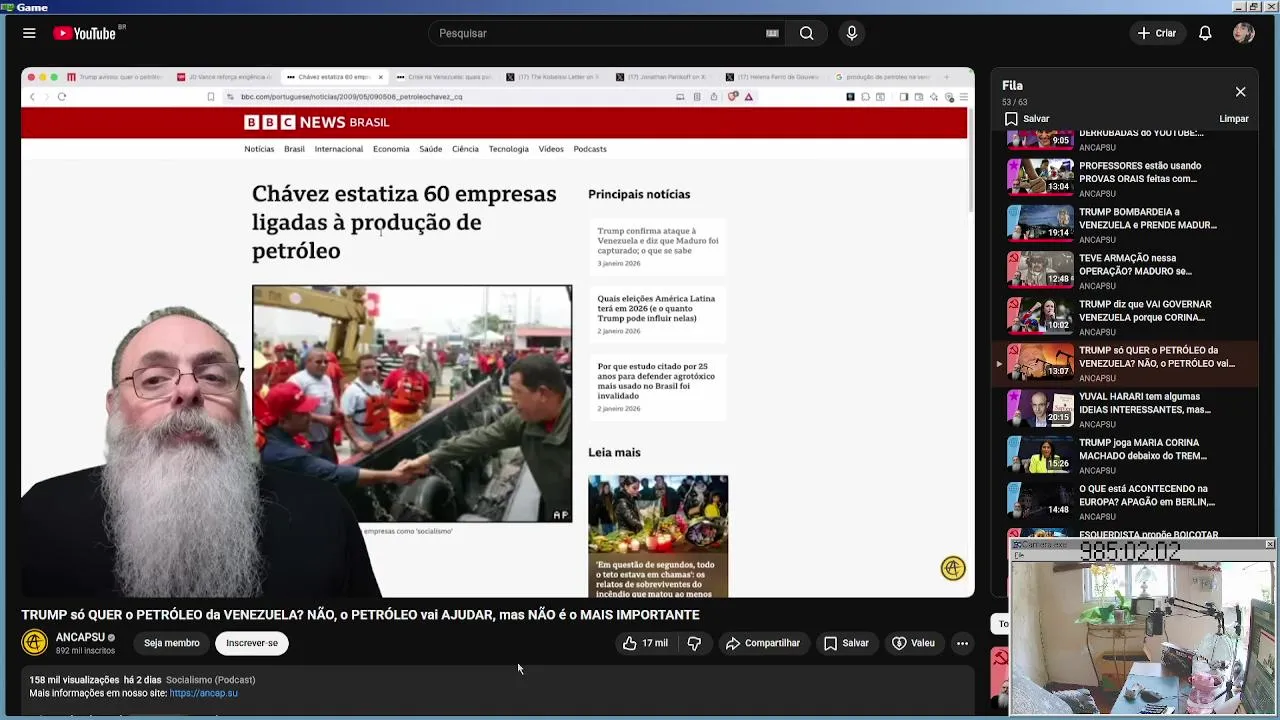The height and width of the screenshot is (720, 1280).
Task: Open the YouTube guide hamburger menu
Action: [29, 33]
